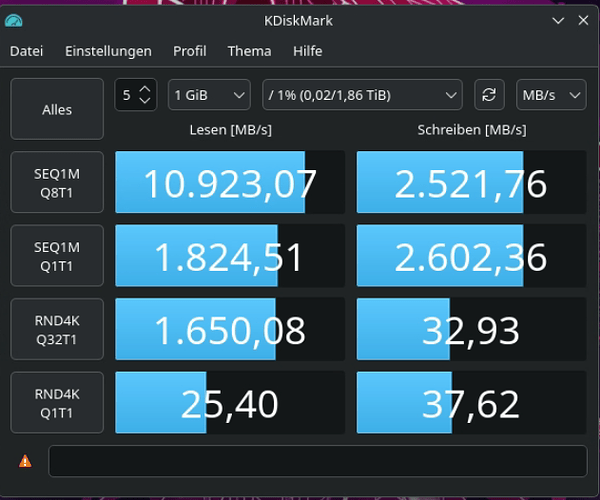Run the SEQ1M Q8T1 benchmark
This screenshot has height=500, width=600.
[57, 182]
